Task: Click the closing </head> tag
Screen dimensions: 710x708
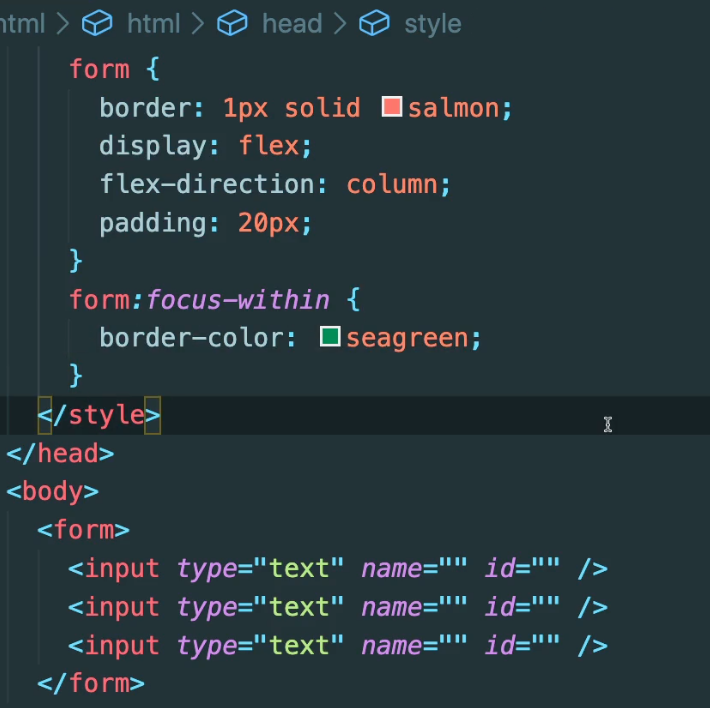Action: [x=60, y=454]
